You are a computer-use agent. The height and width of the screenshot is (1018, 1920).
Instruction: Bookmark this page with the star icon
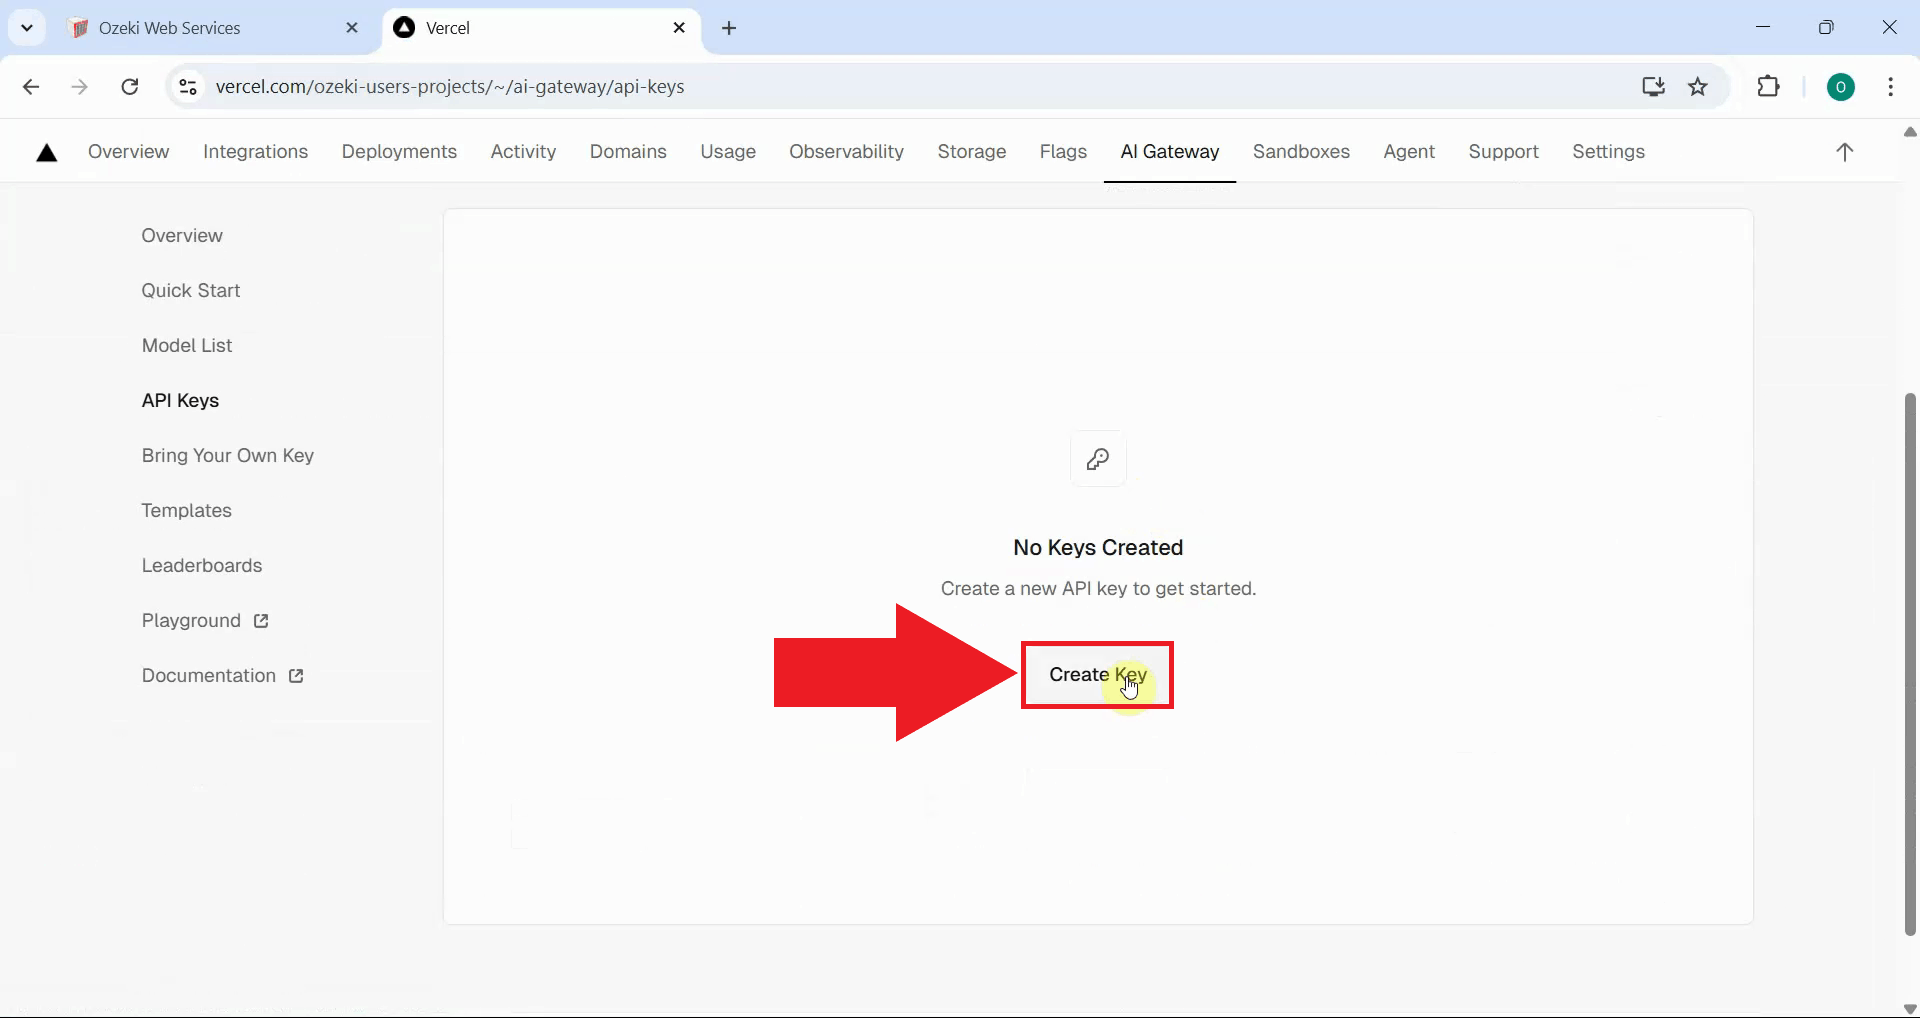(1699, 86)
